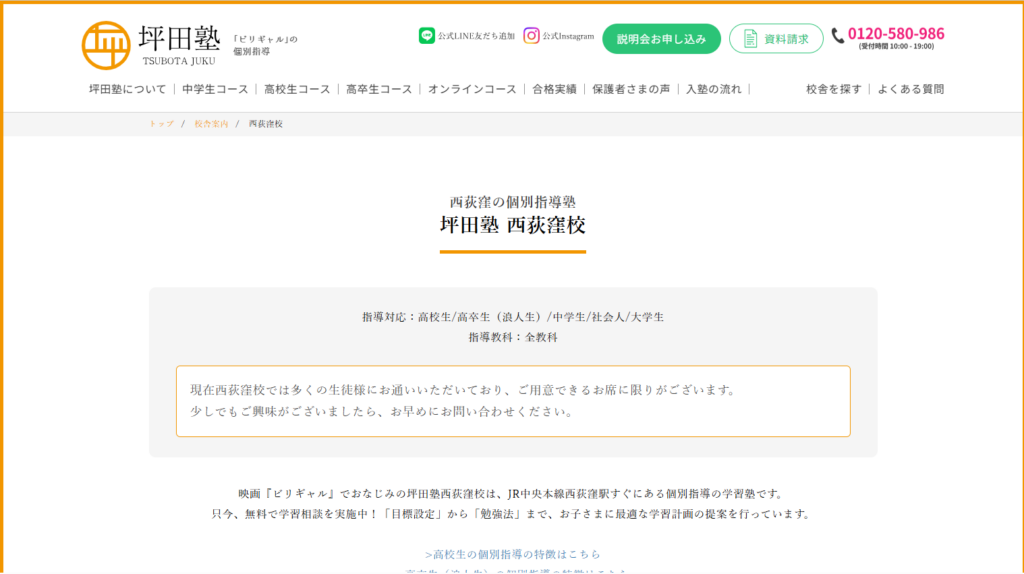The image size is (1024, 574).
Task: Select 高卒生コース in navigation
Action: click(379, 89)
